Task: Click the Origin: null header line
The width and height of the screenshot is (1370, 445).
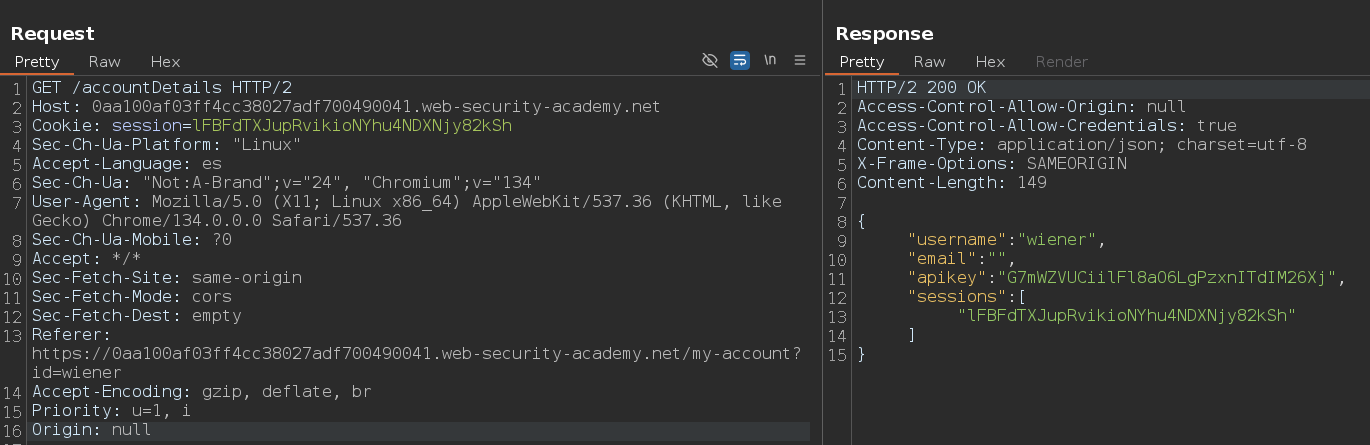Action: [x=92, y=430]
